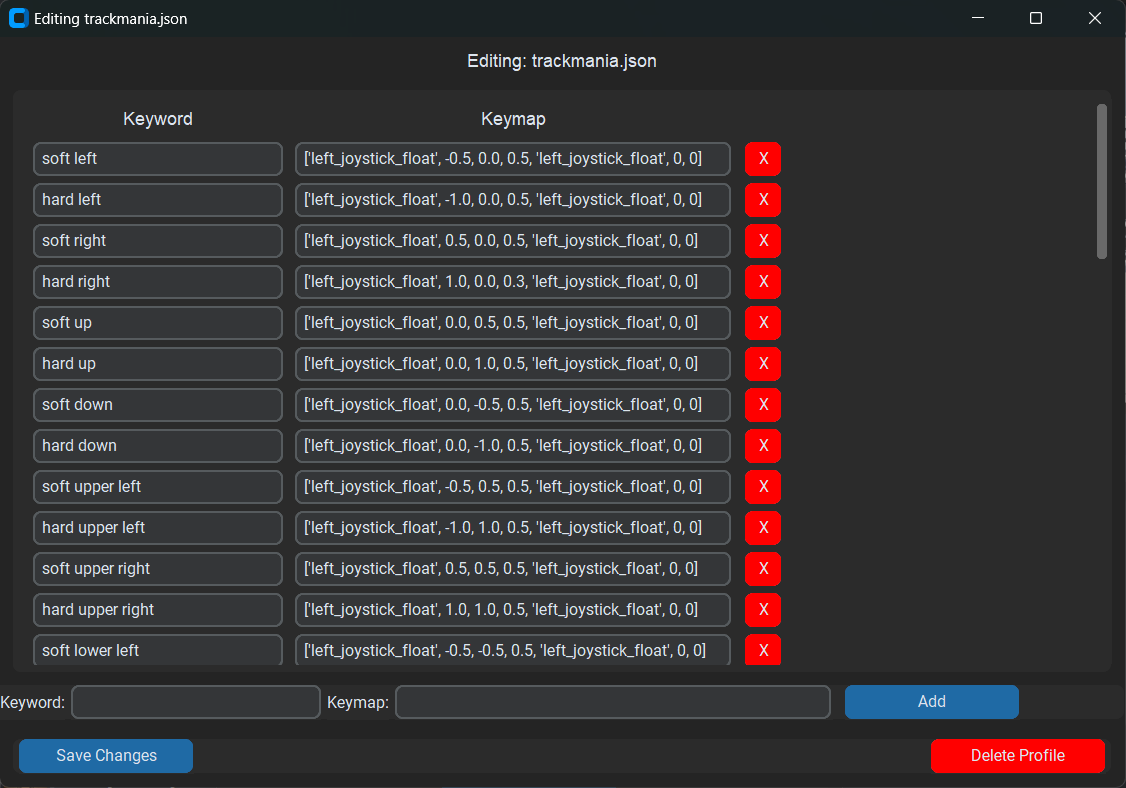The height and width of the screenshot is (788, 1126).
Task: Edit 'soft upper left' keymap value
Action: click(513, 486)
